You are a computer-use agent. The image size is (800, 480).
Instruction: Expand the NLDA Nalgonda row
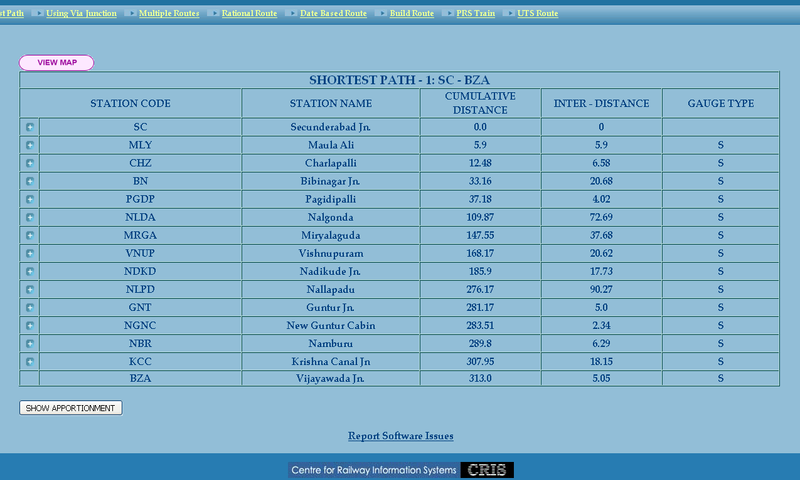coord(30,217)
